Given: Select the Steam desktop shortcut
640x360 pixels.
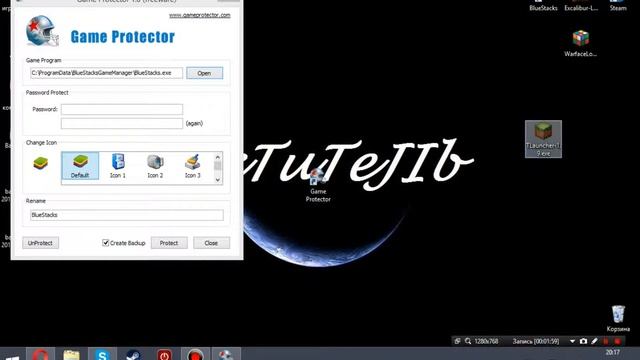Looking at the screenshot, I should click(618, 6).
